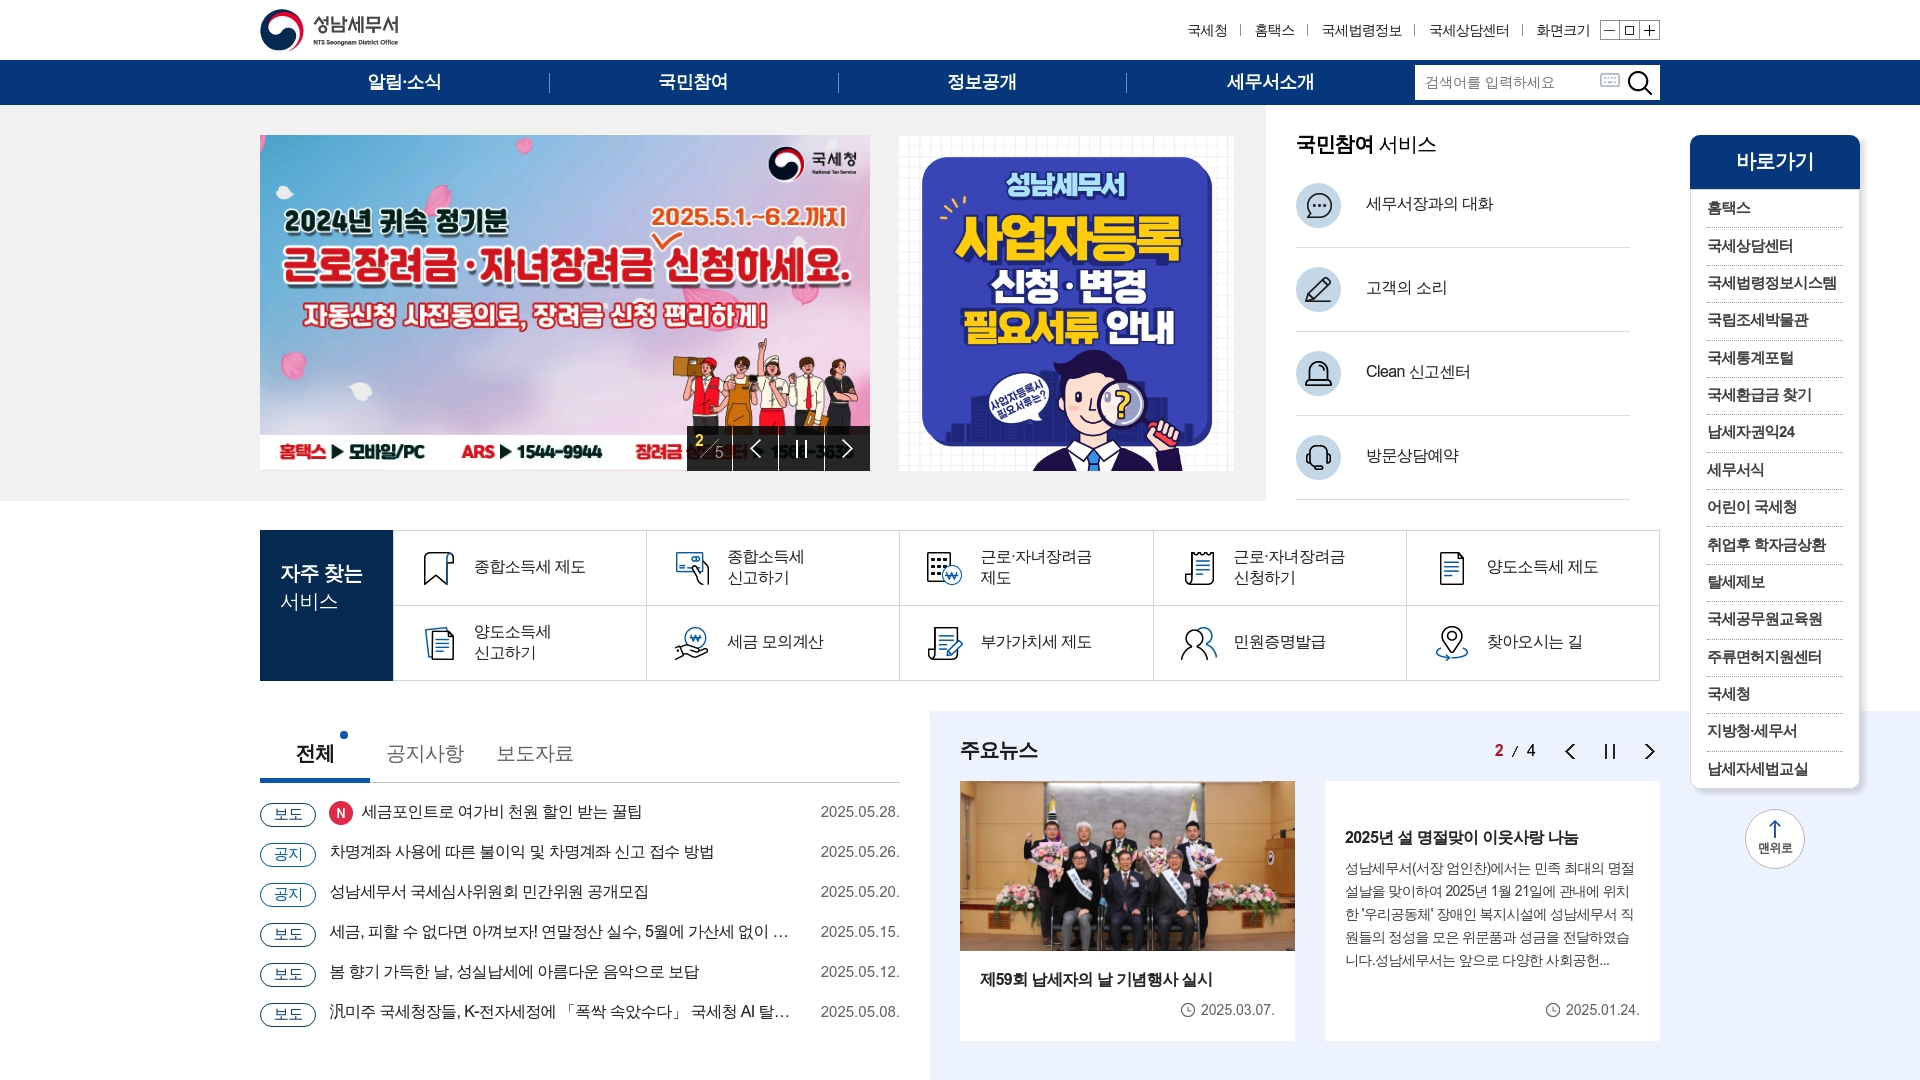Select the 전체 news tab
1920x1080 pixels.
coord(315,754)
